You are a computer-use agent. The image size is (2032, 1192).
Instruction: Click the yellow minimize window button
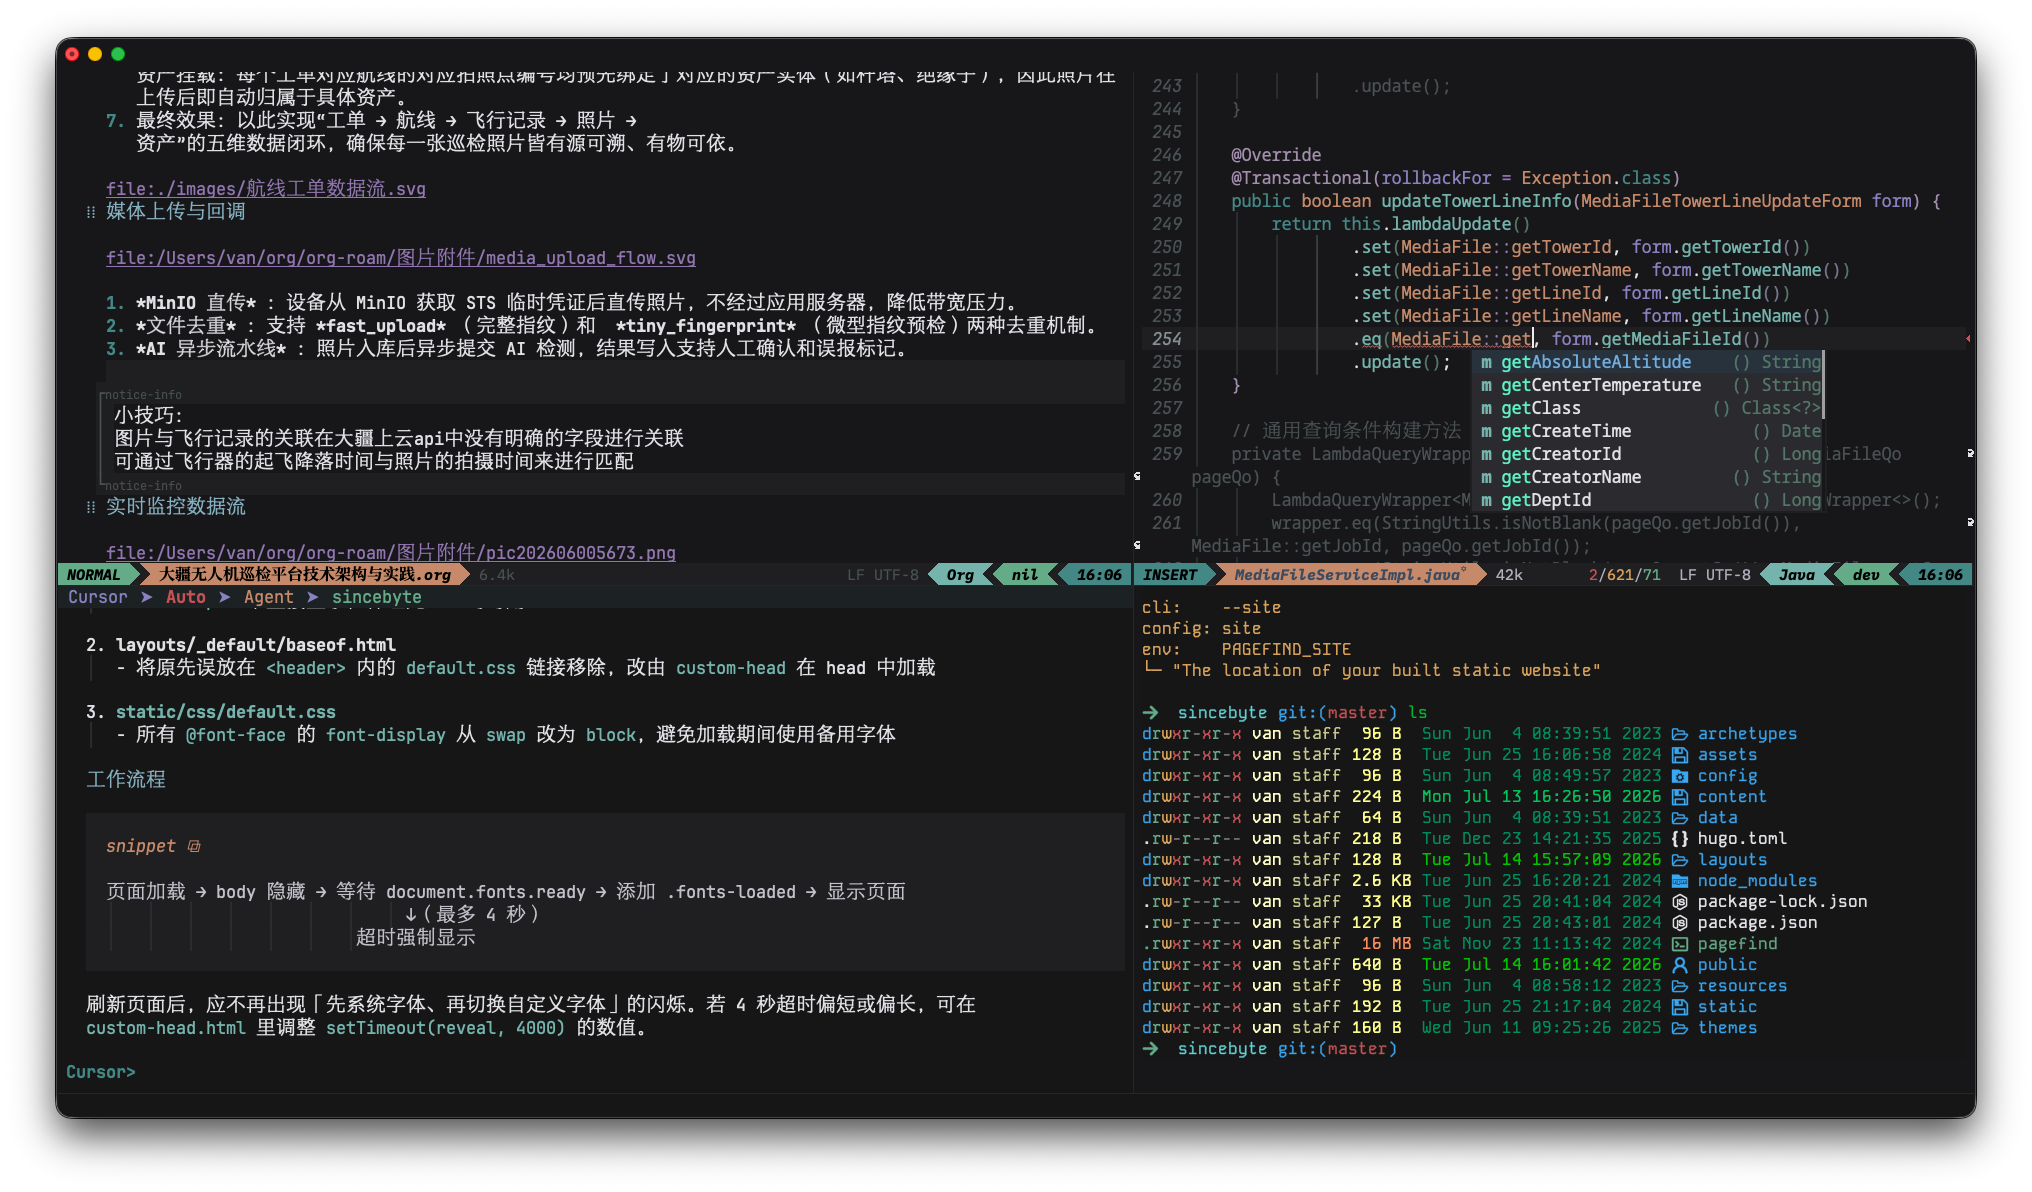(x=95, y=54)
